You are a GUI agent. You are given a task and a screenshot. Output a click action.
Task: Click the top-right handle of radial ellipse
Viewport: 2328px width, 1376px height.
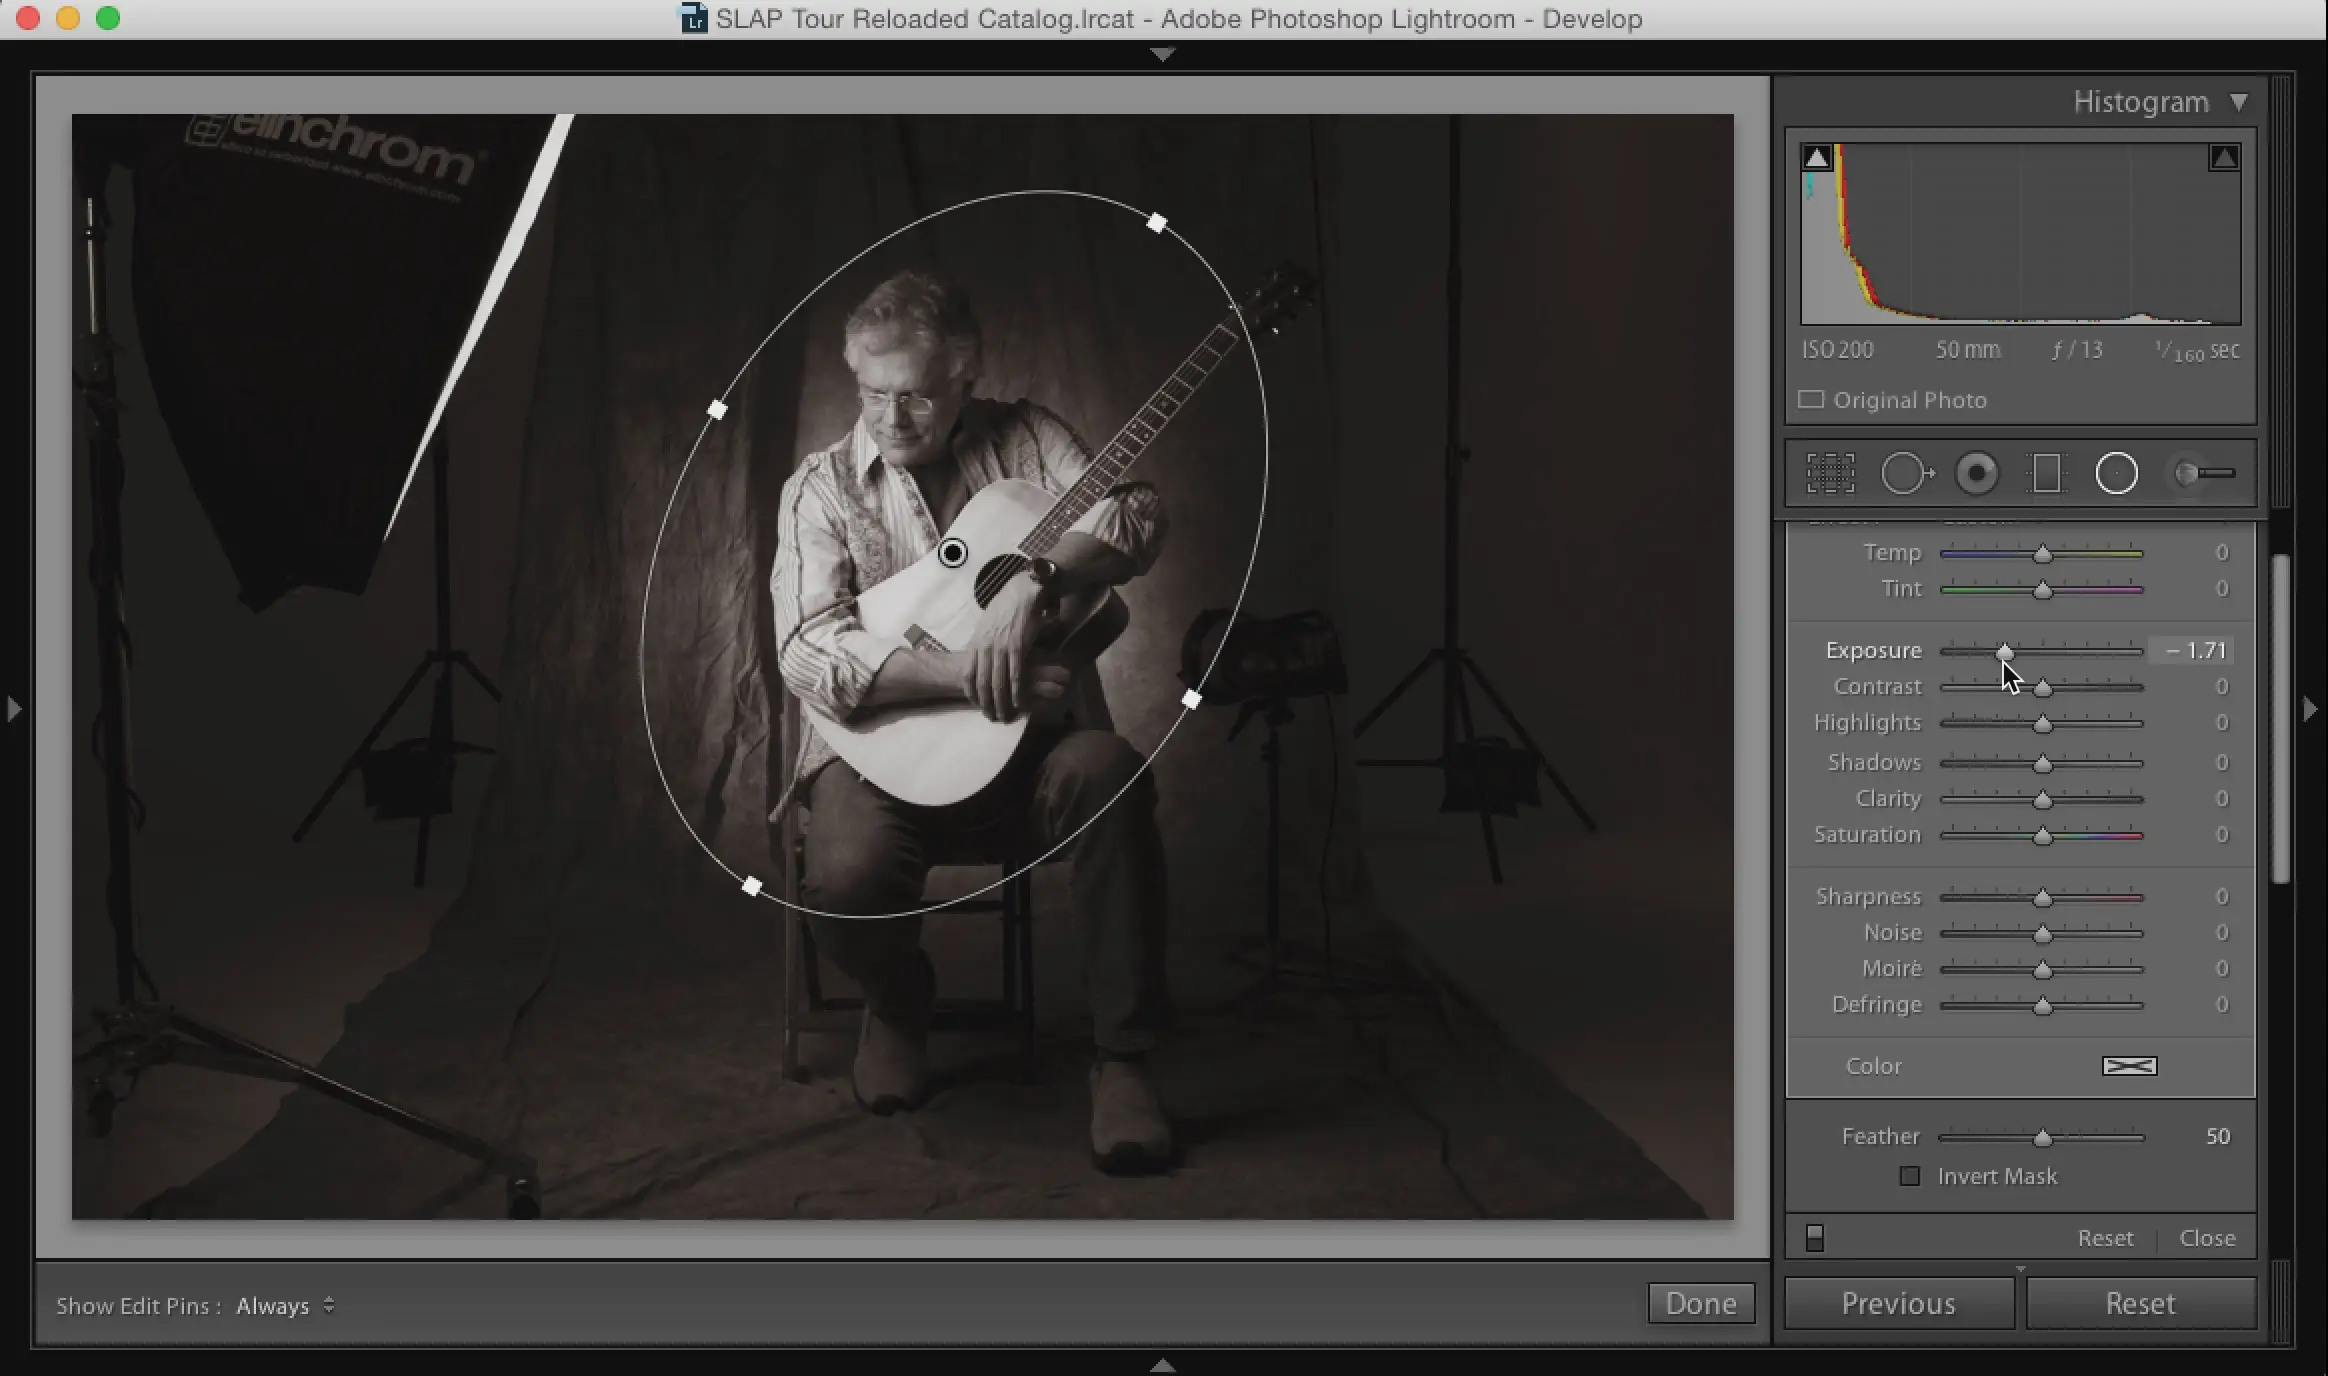tap(1157, 222)
